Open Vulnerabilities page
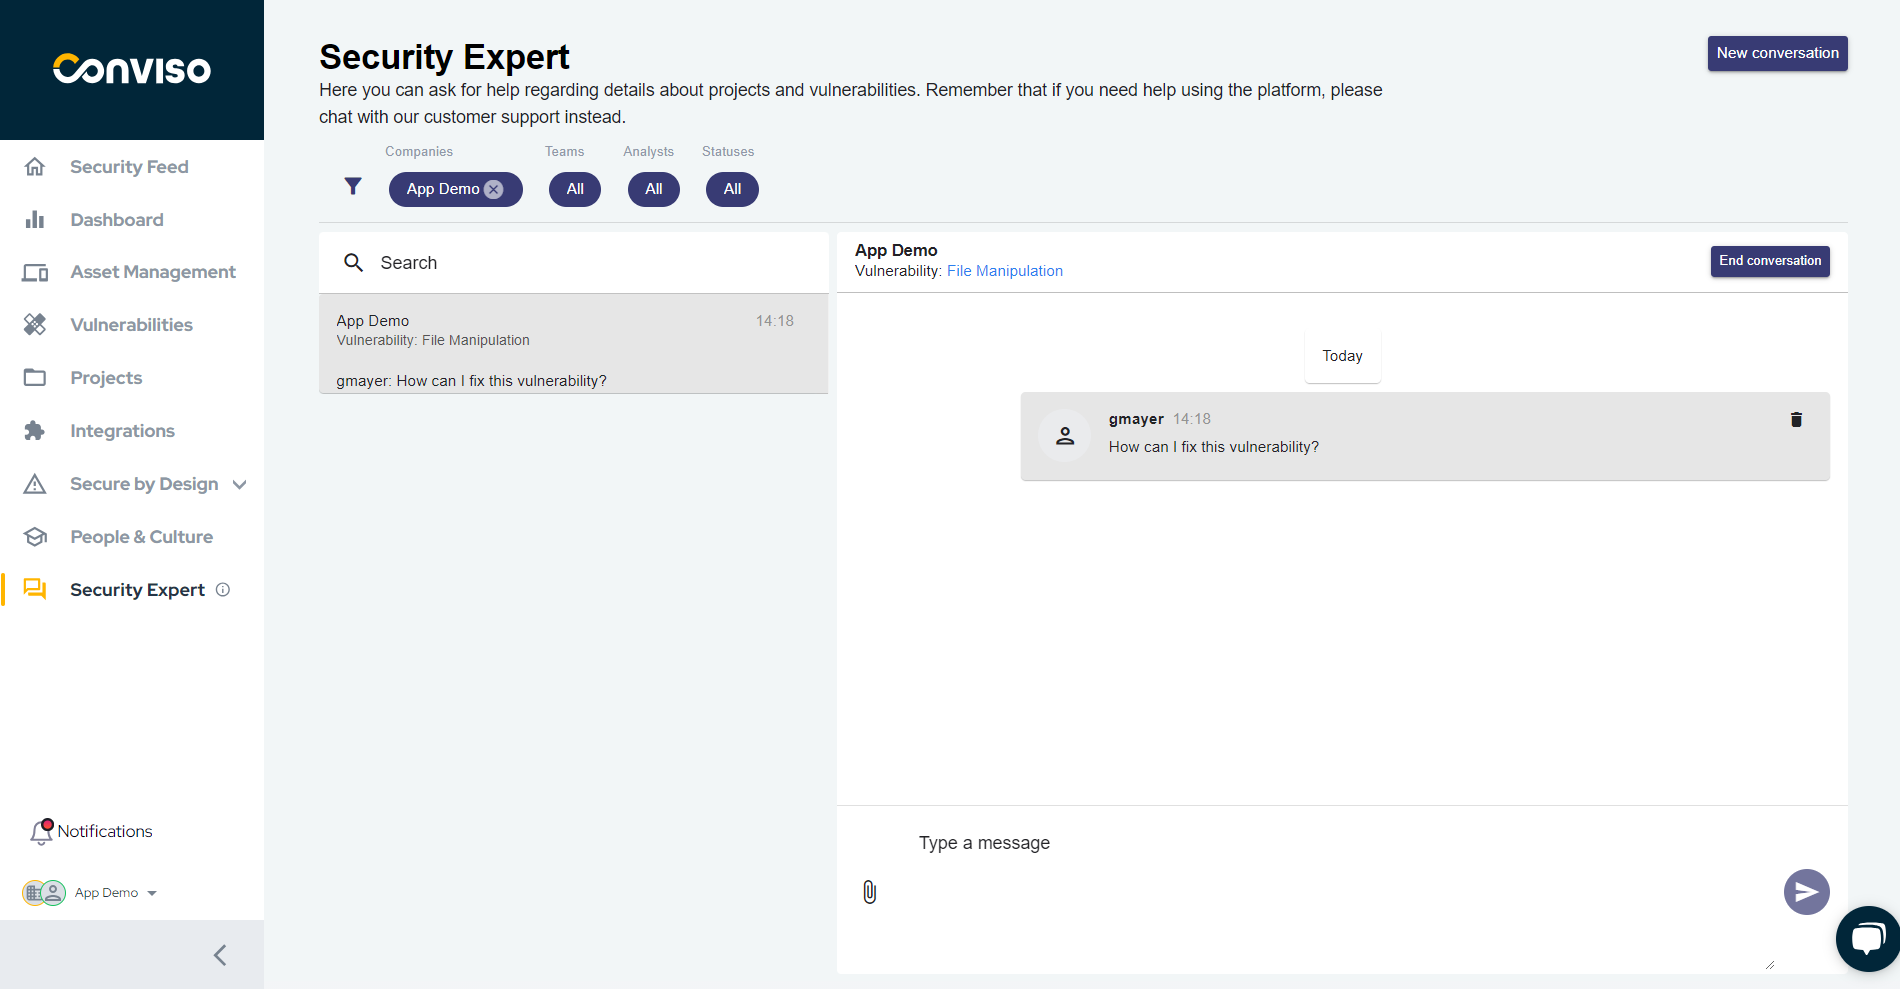This screenshot has width=1900, height=989. pos(131,325)
